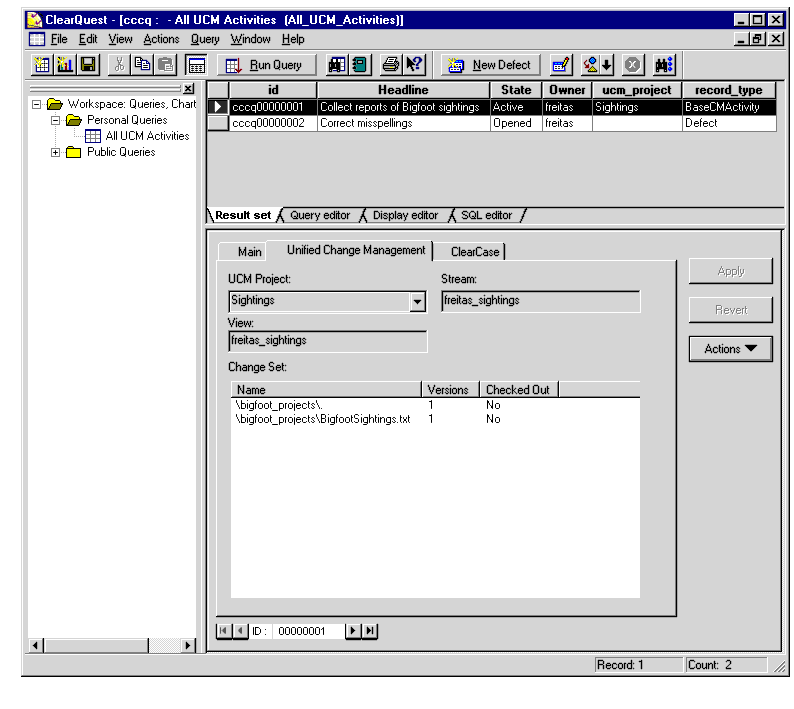Go to last record navigation button
The image size is (794, 709).
click(x=370, y=631)
